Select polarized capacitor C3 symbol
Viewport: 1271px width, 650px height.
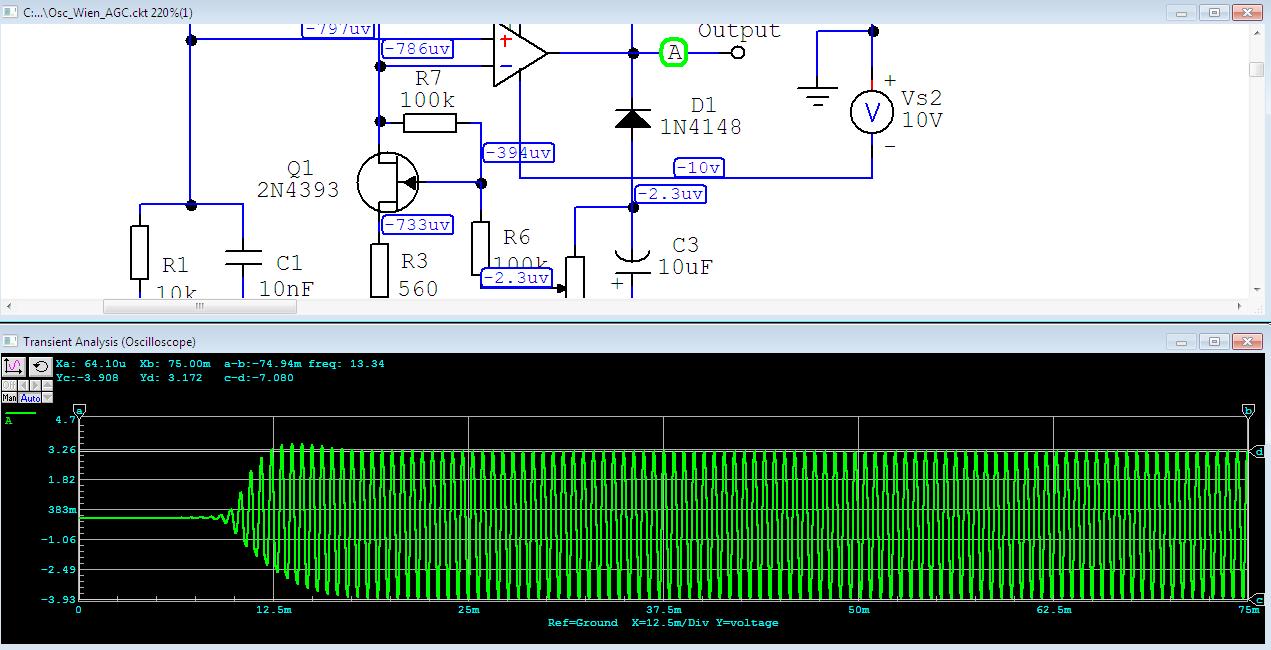[633, 260]
